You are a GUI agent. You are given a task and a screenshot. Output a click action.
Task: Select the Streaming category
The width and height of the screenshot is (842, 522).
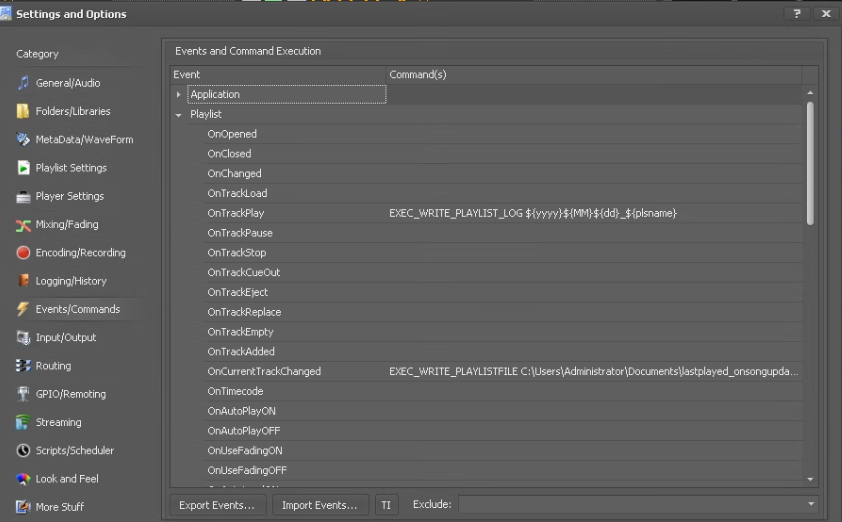tap(59, 423)
